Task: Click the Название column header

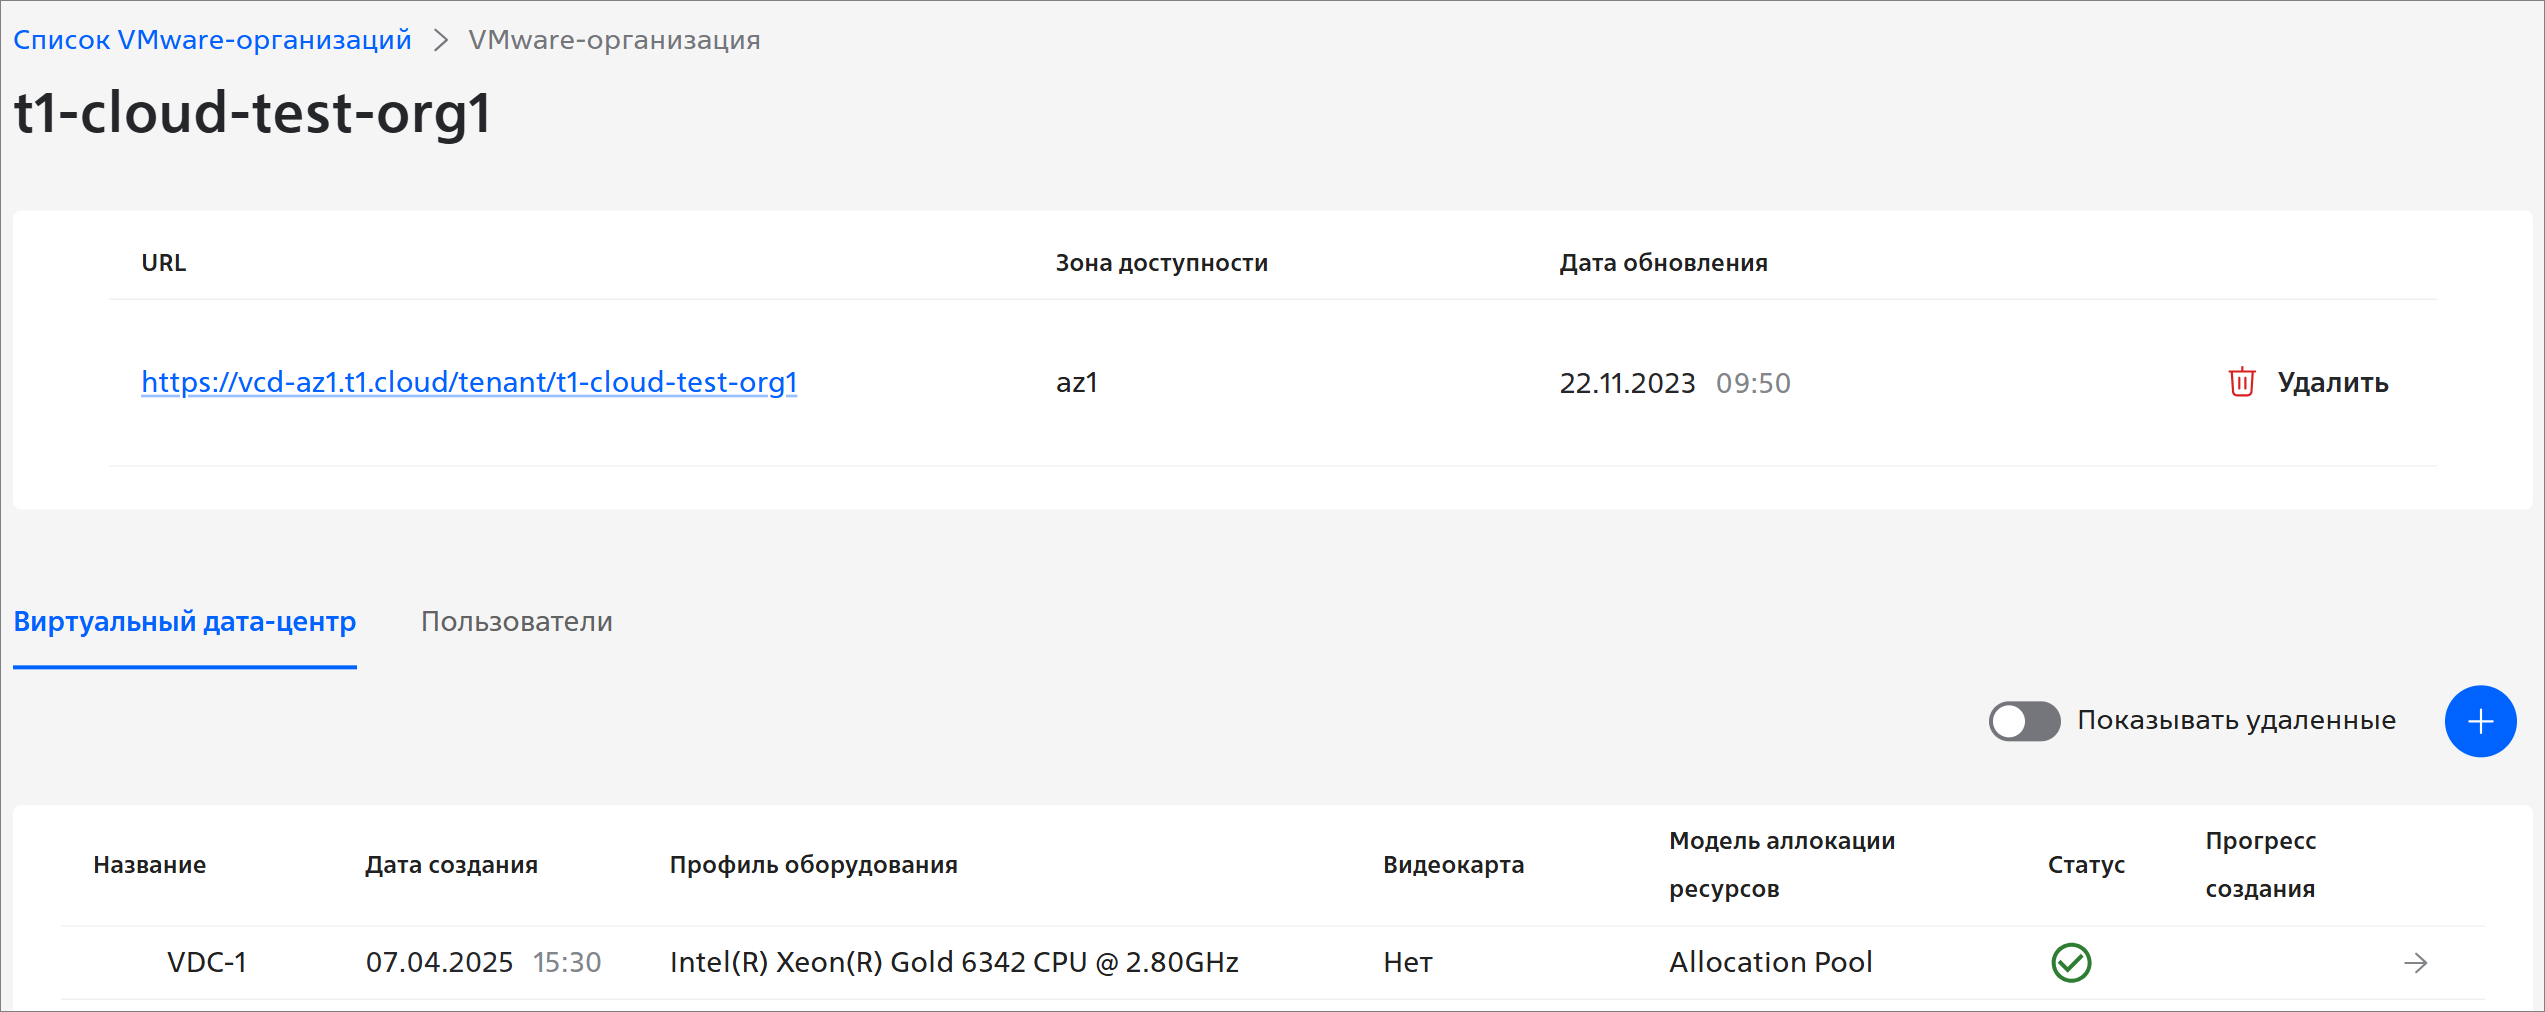Action: (x=149, y=865)
